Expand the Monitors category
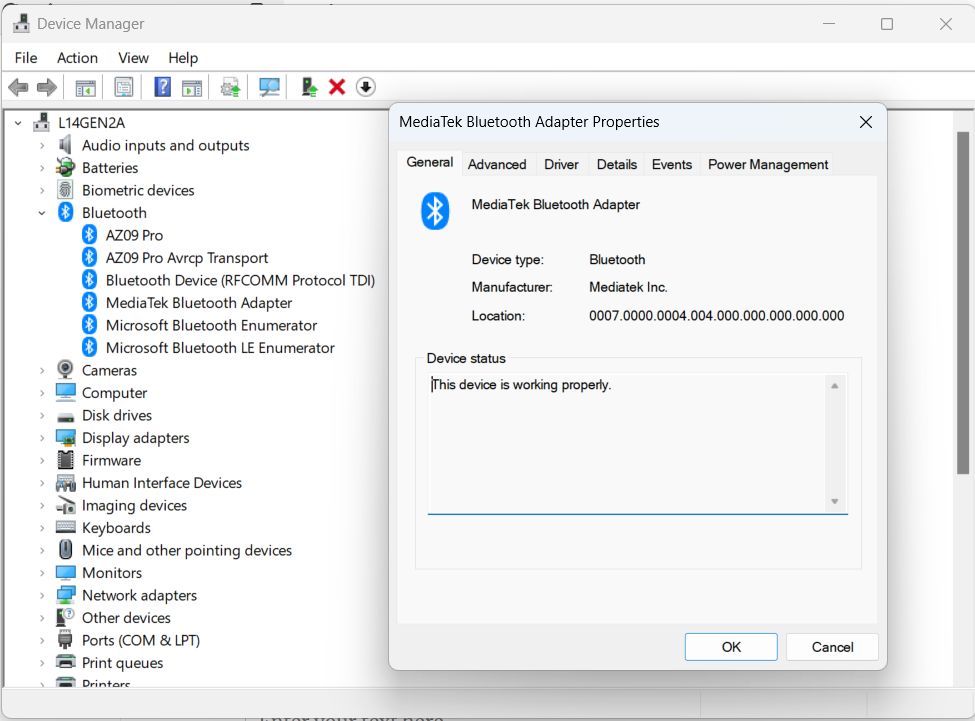This screenshot has height=721, width=975. (x=42, y=572)
